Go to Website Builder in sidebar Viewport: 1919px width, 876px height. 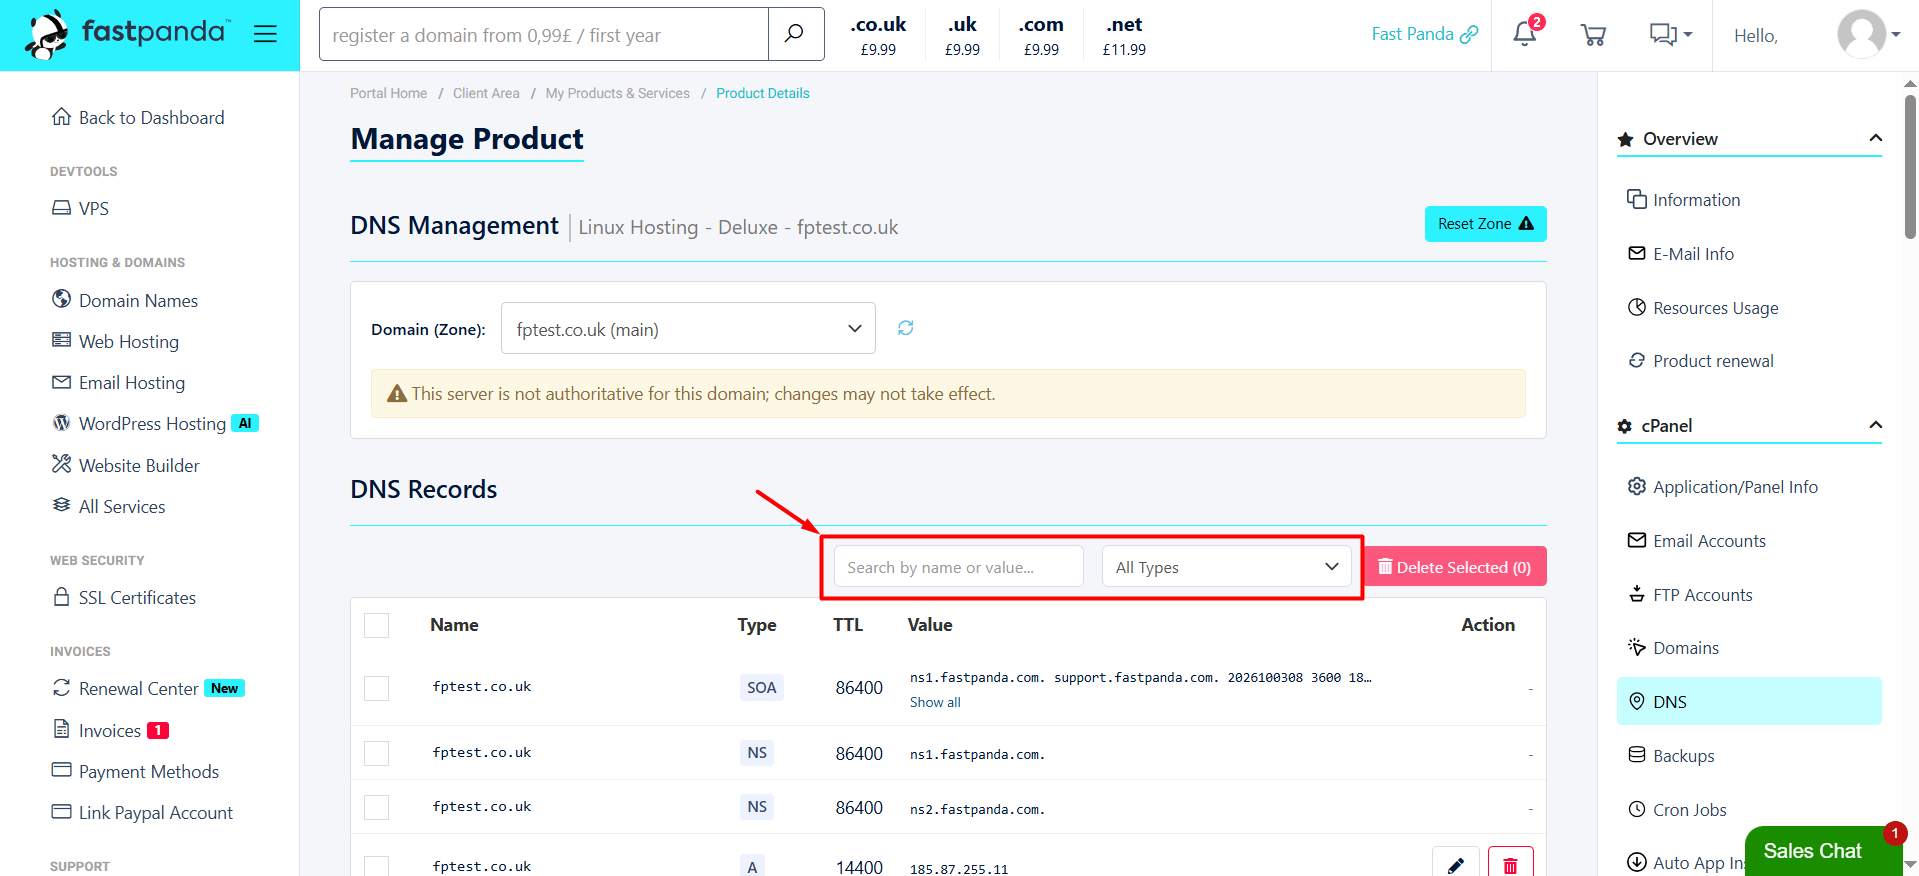coord(126,465)
